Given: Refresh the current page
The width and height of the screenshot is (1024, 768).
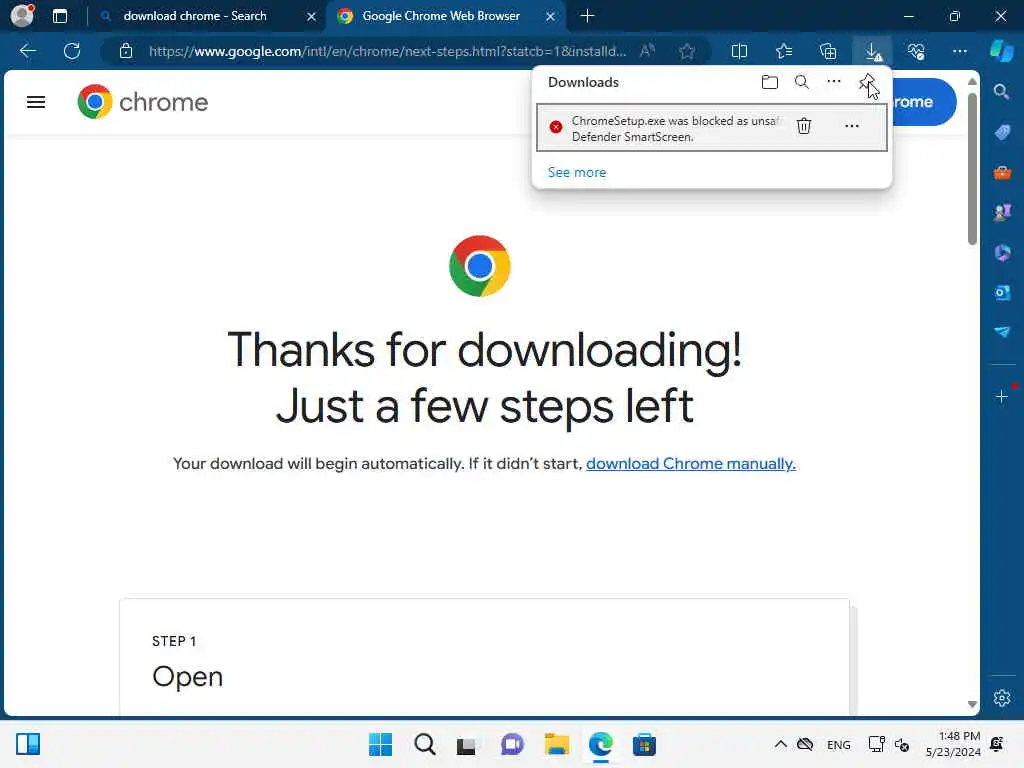Looking at the screenshot, I should [72, 51].
